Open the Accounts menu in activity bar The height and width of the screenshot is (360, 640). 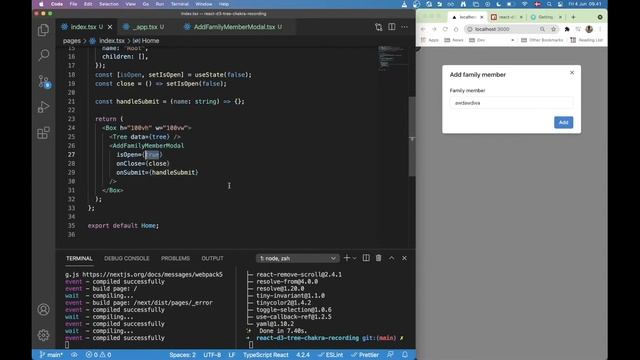(x=43, y=309)
